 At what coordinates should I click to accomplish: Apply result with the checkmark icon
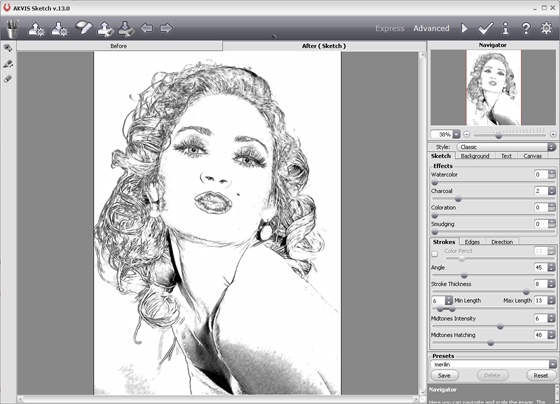485,28
